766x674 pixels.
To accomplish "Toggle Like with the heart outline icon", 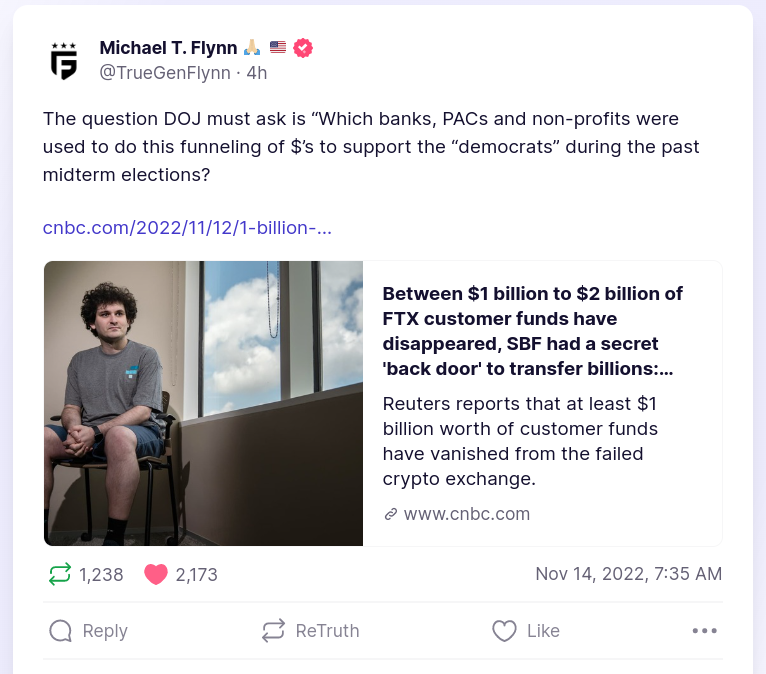I will pyautogui.click(x=505, y=631).
